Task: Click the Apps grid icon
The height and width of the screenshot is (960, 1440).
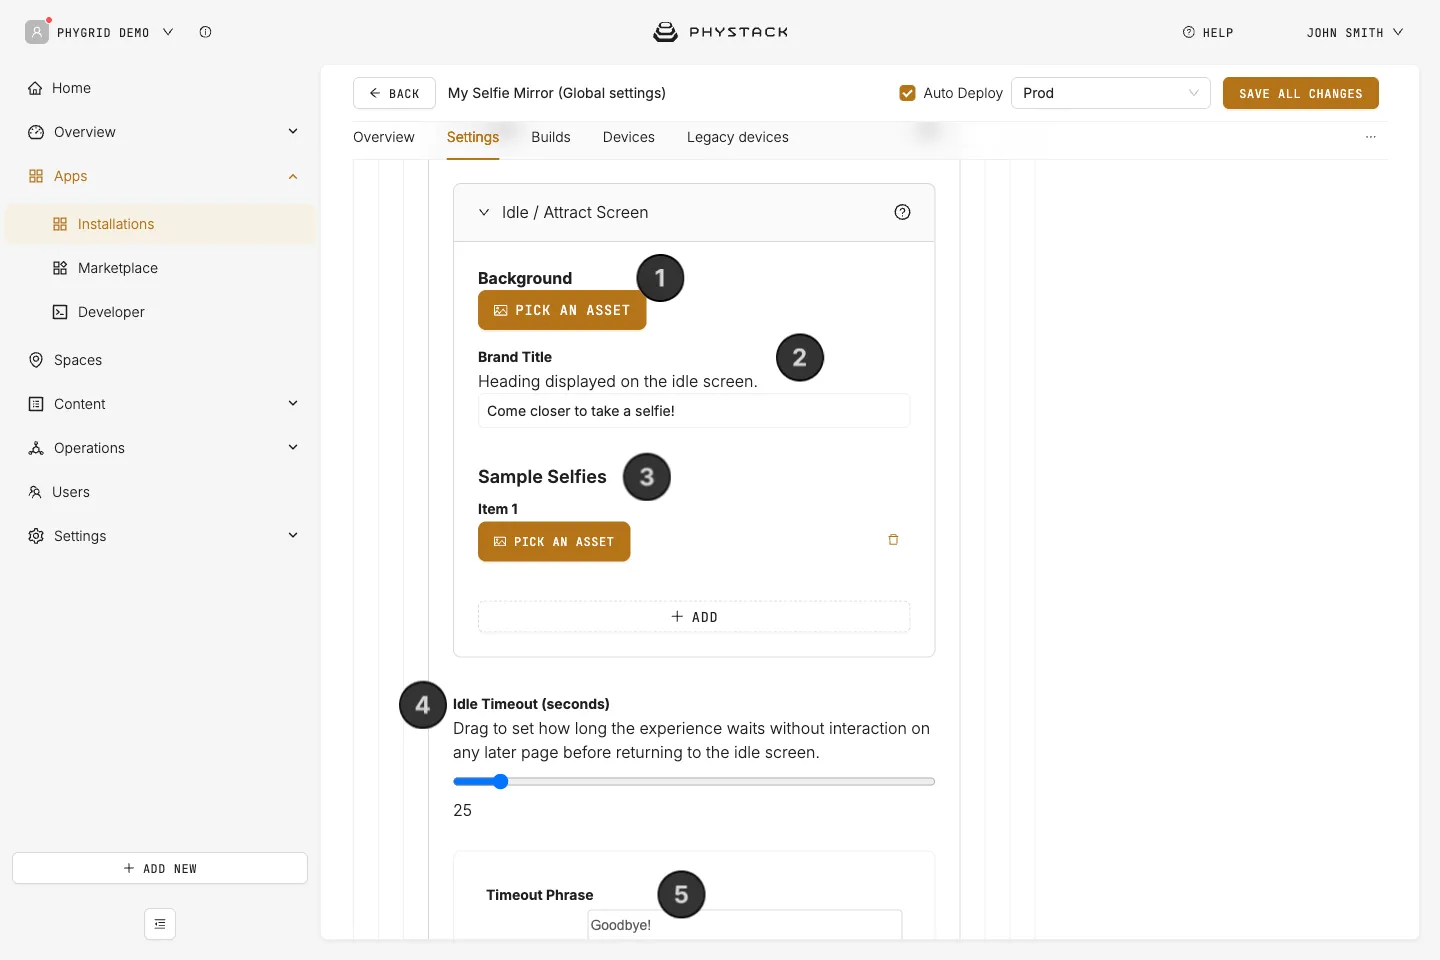Action: [36, 176]
